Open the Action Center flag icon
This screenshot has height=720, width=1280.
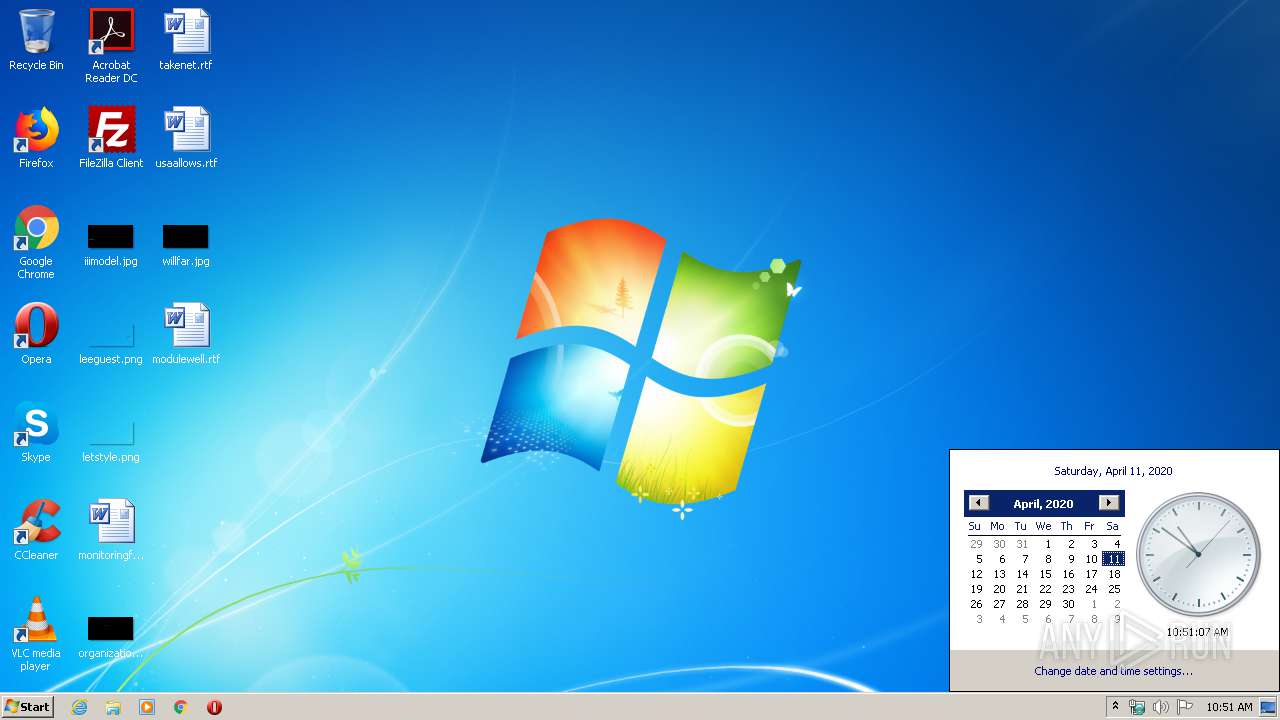(1185, 707)
